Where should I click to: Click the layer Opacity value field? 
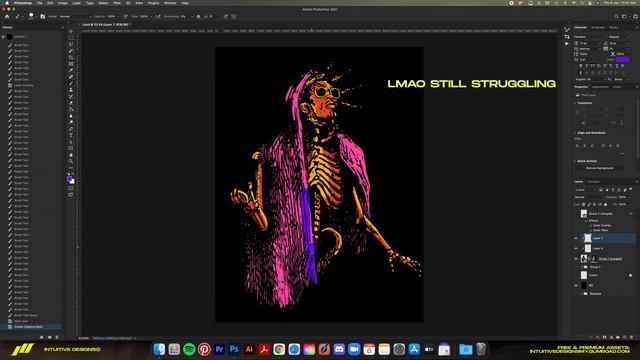point(622,197)
